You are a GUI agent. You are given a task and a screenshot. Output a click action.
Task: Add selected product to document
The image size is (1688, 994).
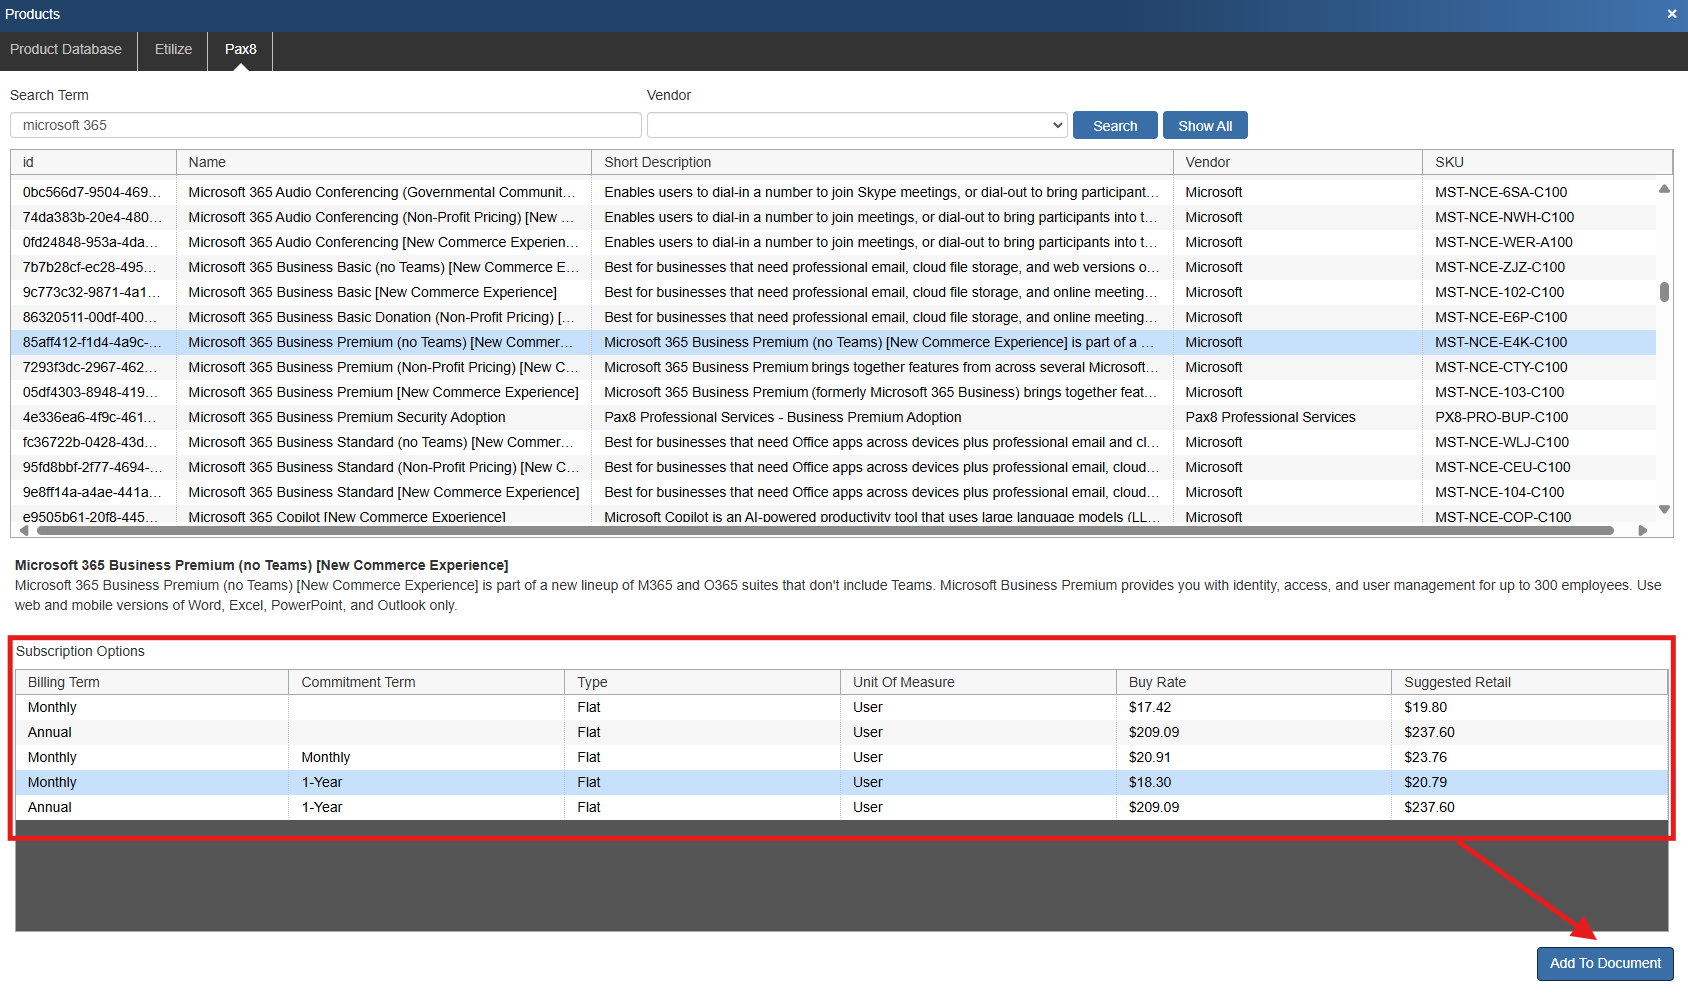coord(1604,963)
